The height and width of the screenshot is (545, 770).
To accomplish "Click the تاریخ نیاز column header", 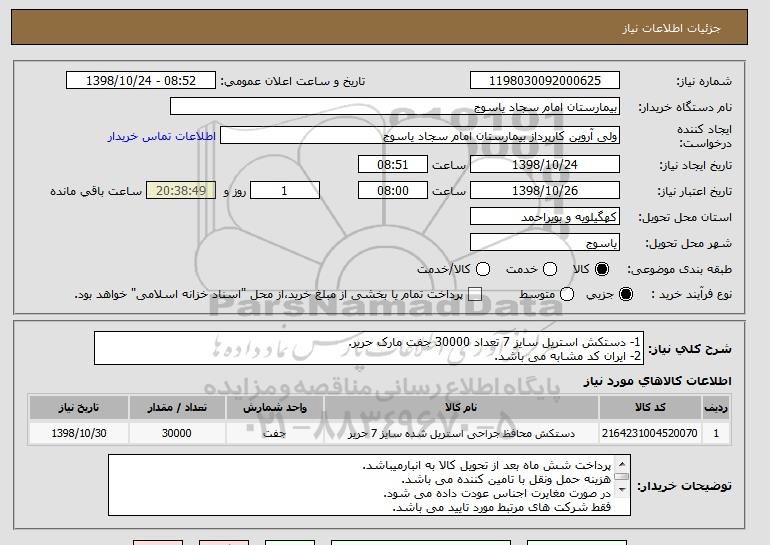I will pos(79,408).
